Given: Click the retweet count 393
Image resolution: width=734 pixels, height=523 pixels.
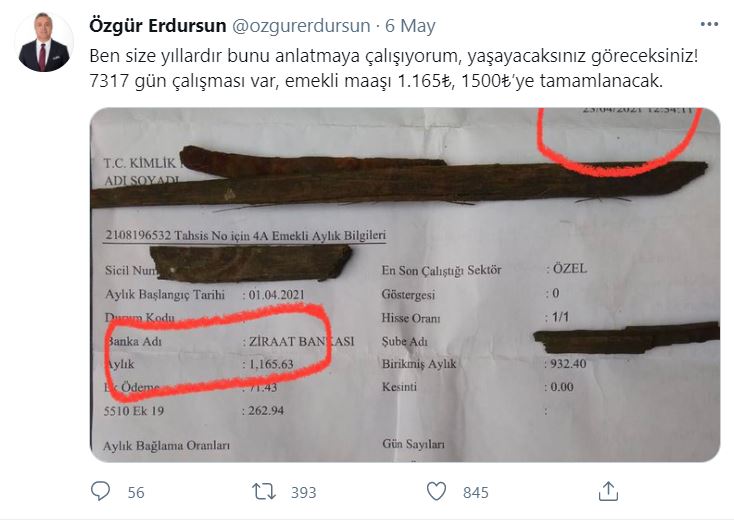Looking at the screenshot, I should point(303,493).
